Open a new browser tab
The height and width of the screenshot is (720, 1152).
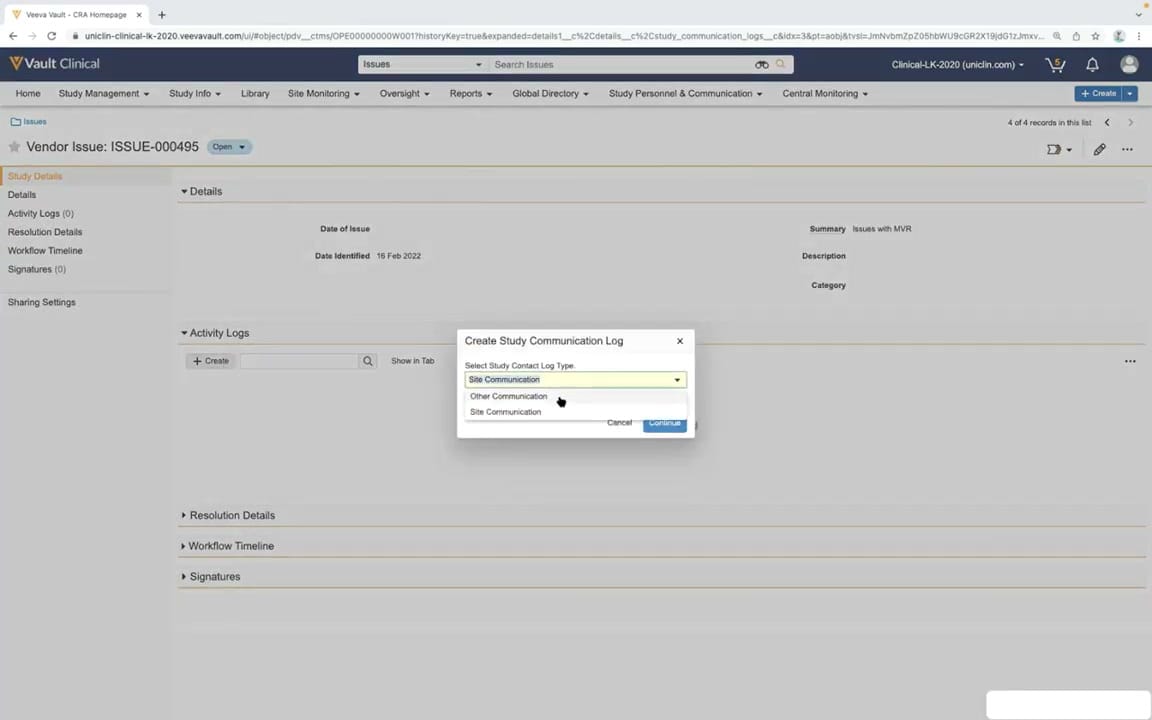point(162,15)
